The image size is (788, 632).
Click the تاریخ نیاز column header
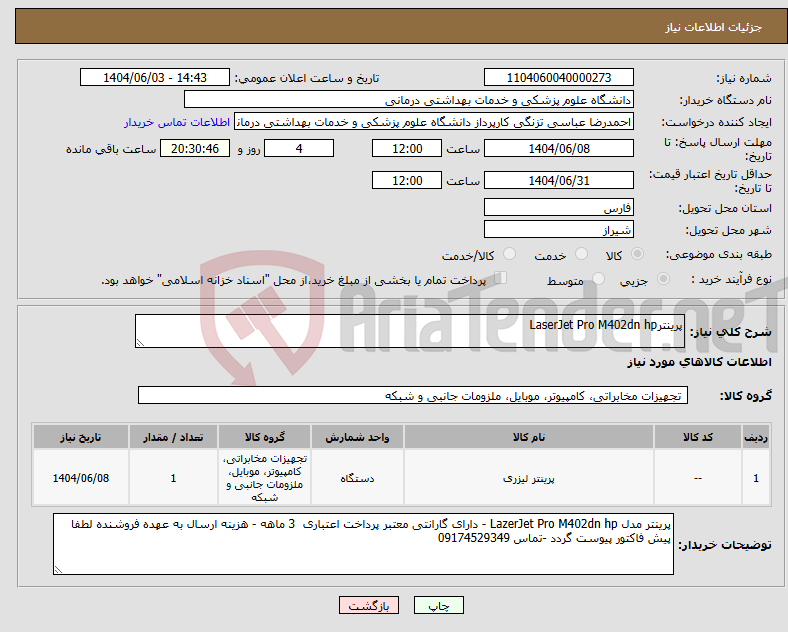pyautogui.click(x=80, y=437)
